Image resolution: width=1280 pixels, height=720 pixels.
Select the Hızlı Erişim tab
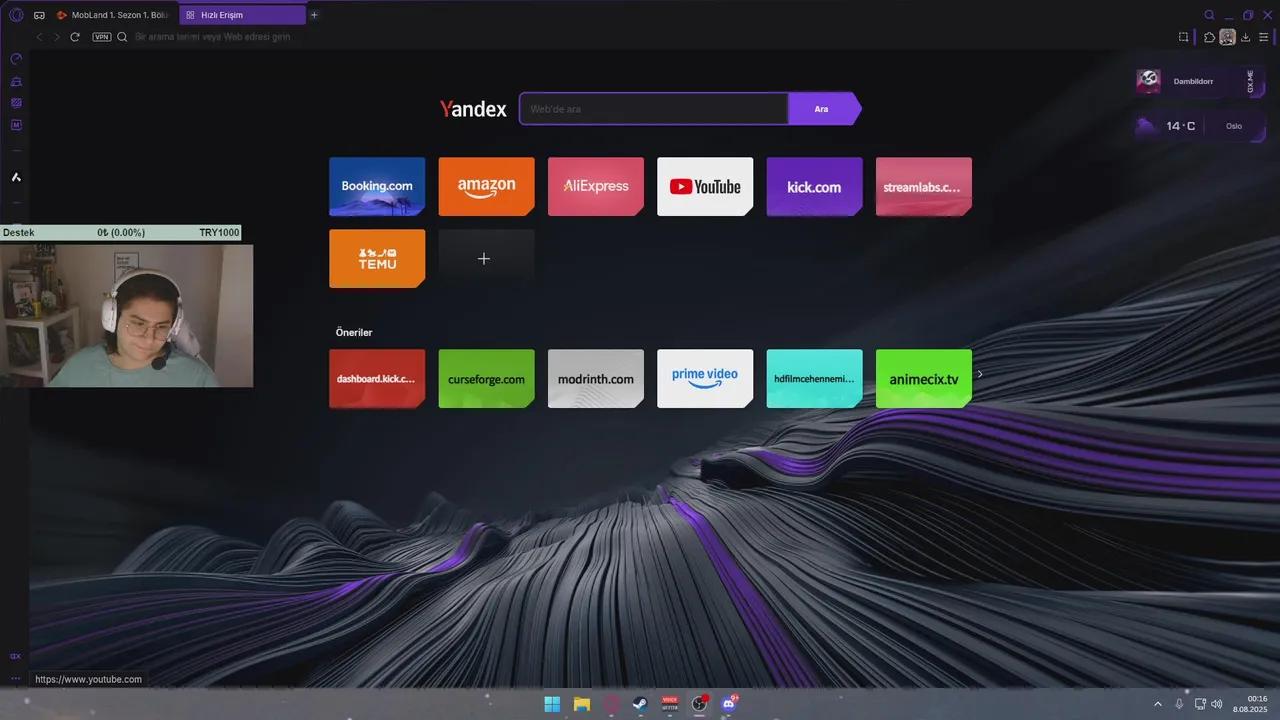[x=242, y=15]
